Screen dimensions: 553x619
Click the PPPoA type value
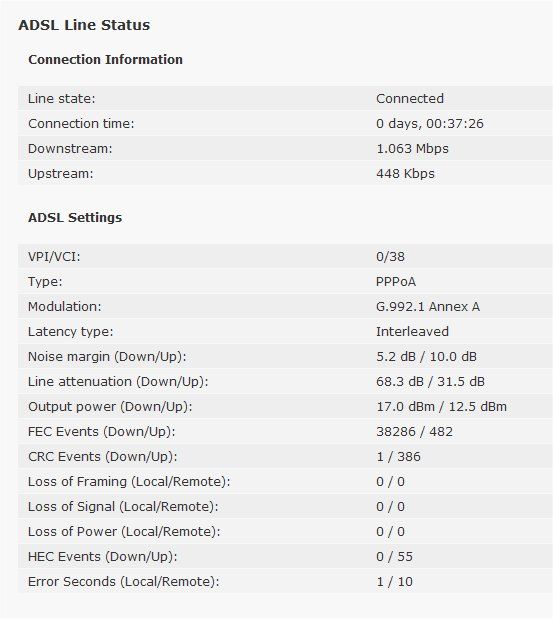396,281
